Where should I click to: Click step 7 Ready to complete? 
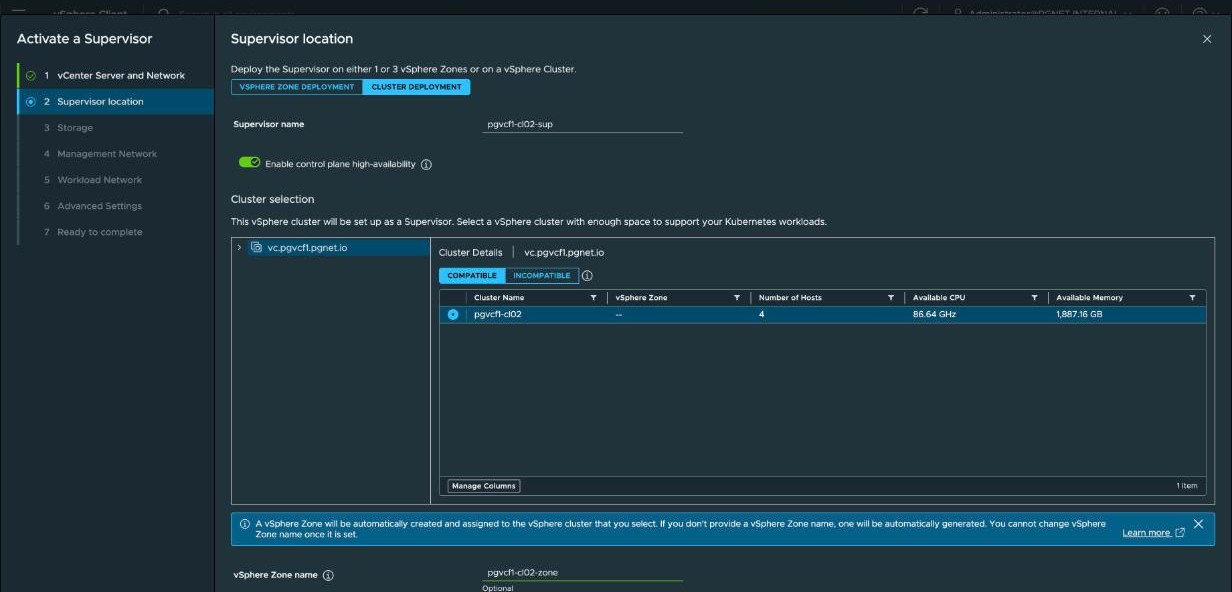click(100, 232)
